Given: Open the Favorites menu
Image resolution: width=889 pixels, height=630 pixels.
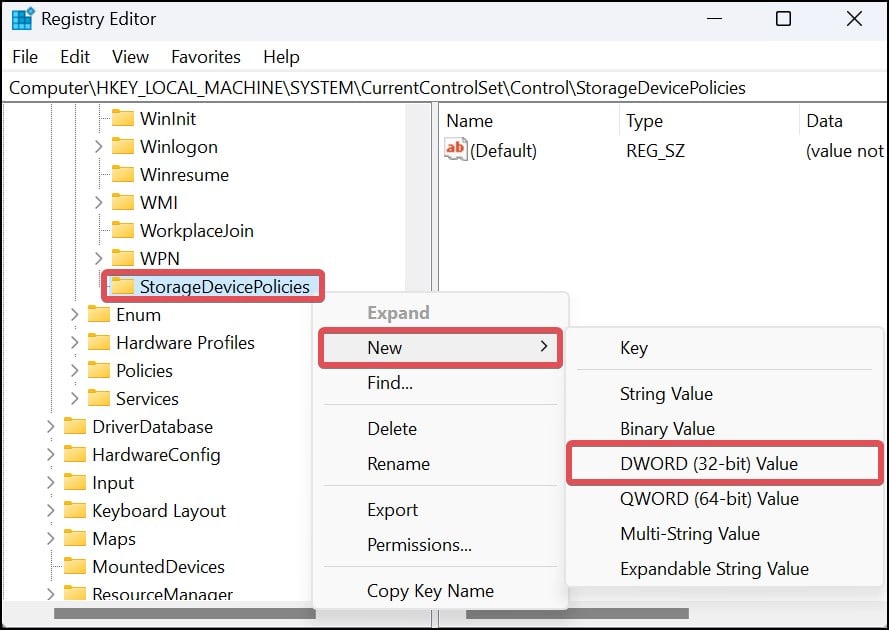Looking at the screenshot, I should click(205, 57).
